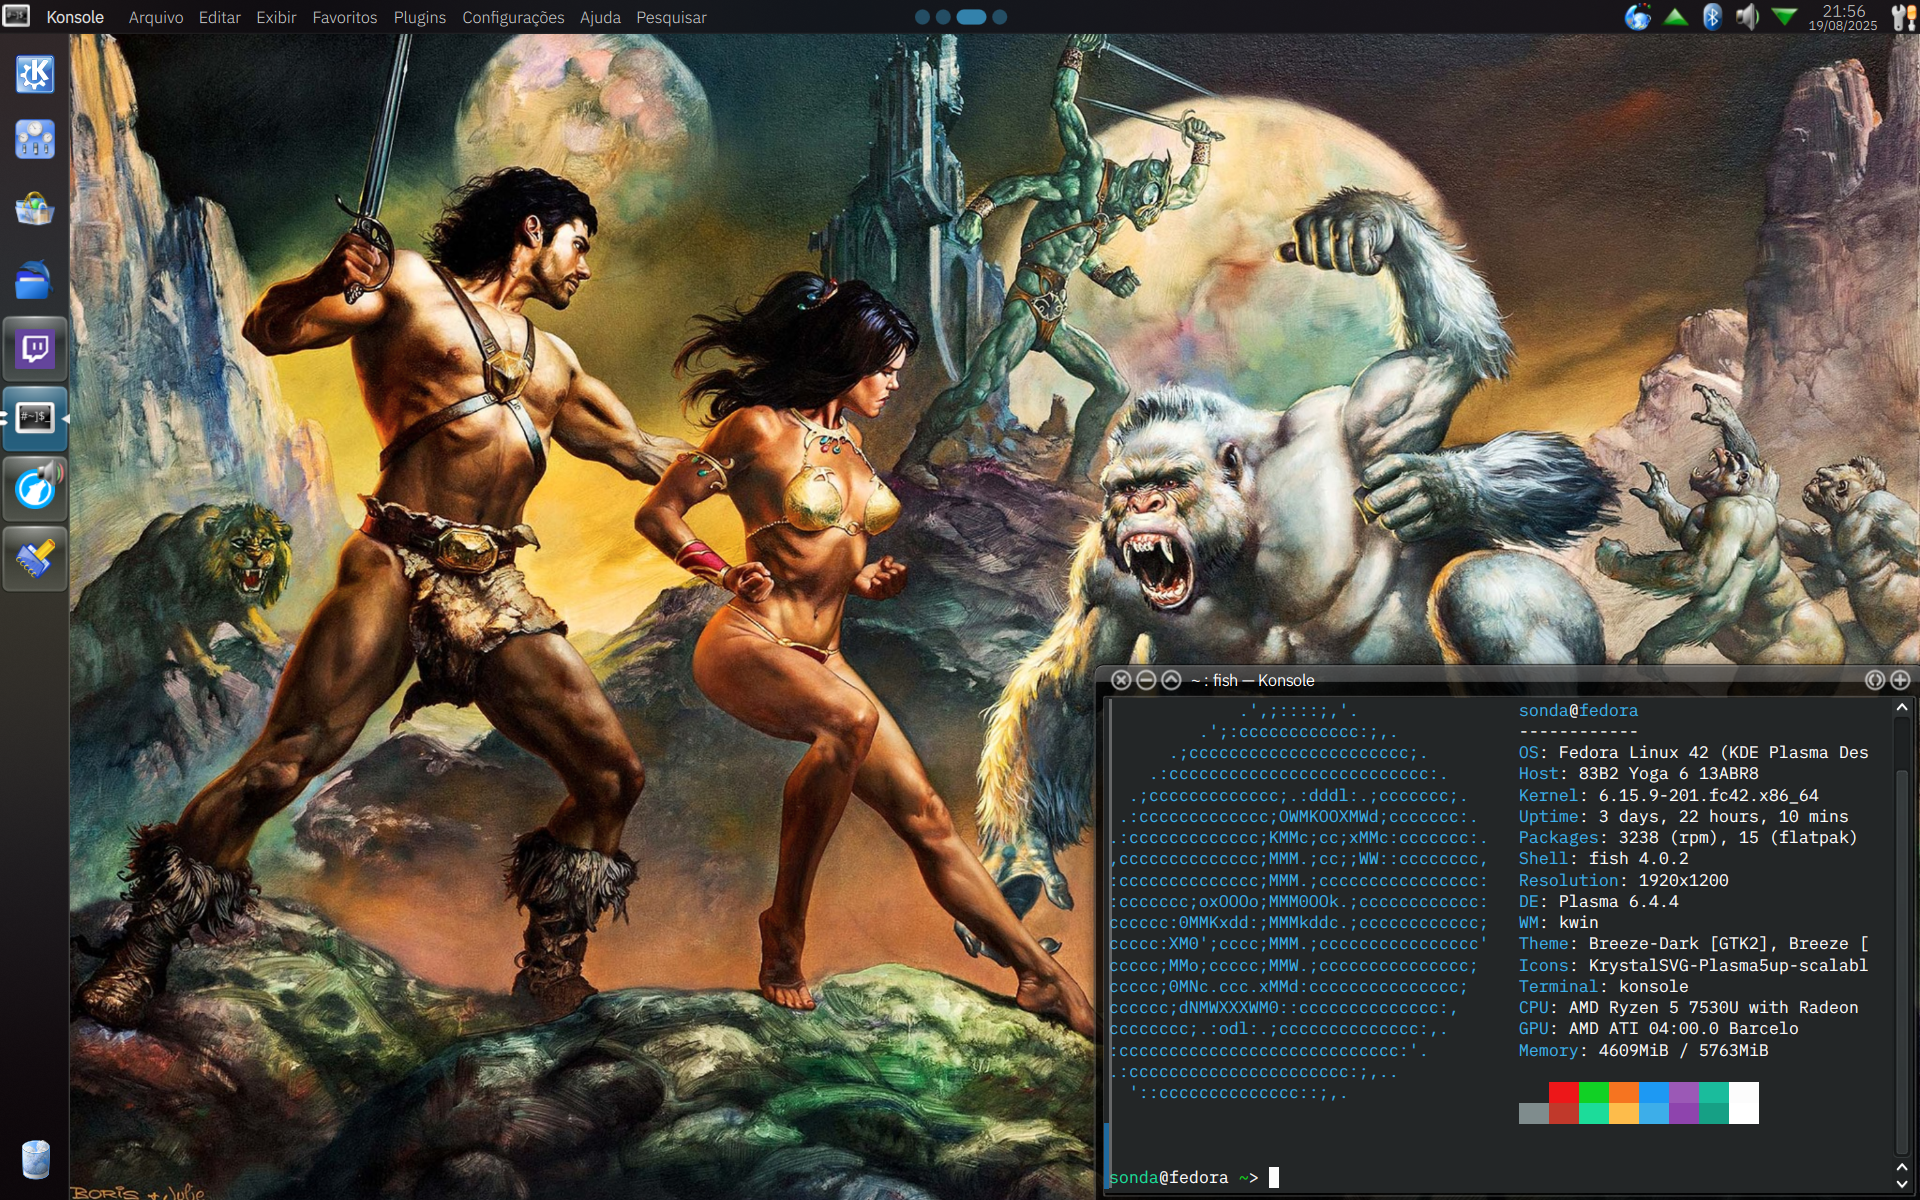1920x1200 pixels.
Task: Open Dolphin file manager from the dock
Action: click(35, 280)
